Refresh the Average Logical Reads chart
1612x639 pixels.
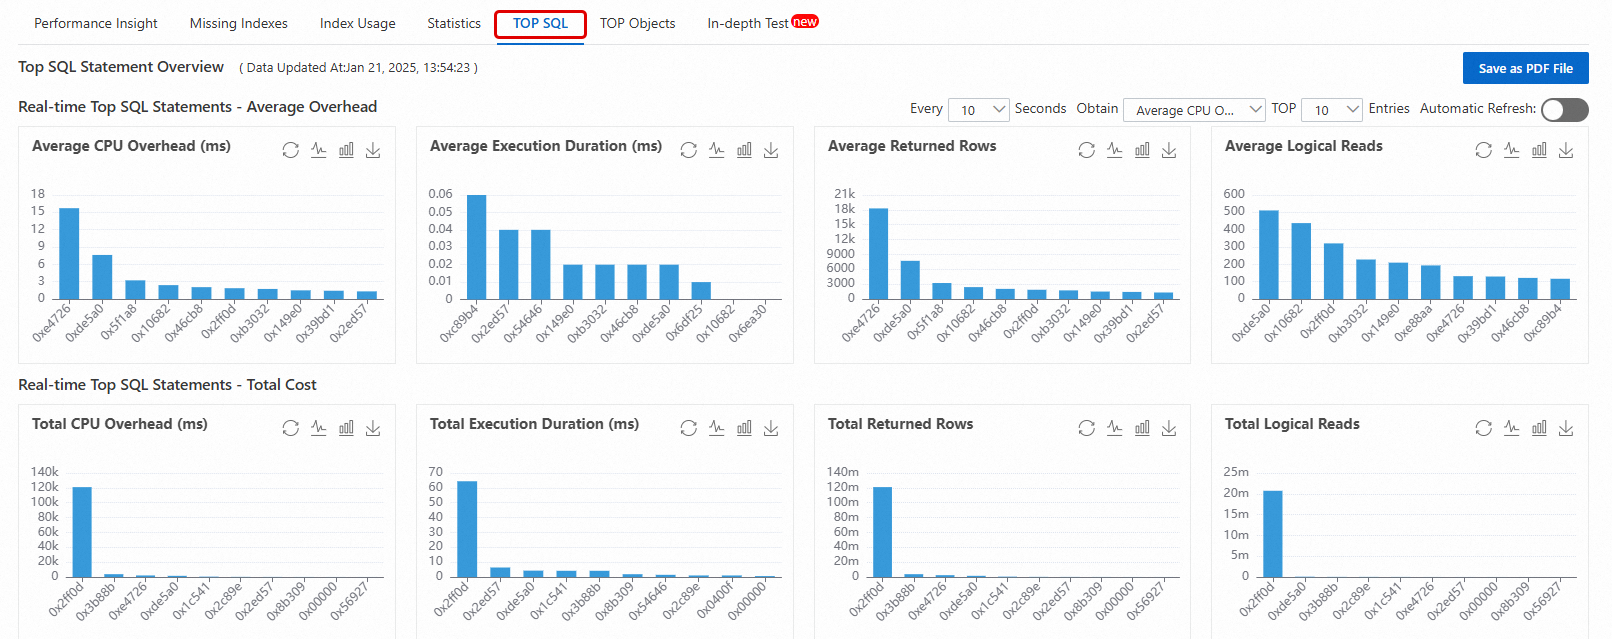[1483, 150]
